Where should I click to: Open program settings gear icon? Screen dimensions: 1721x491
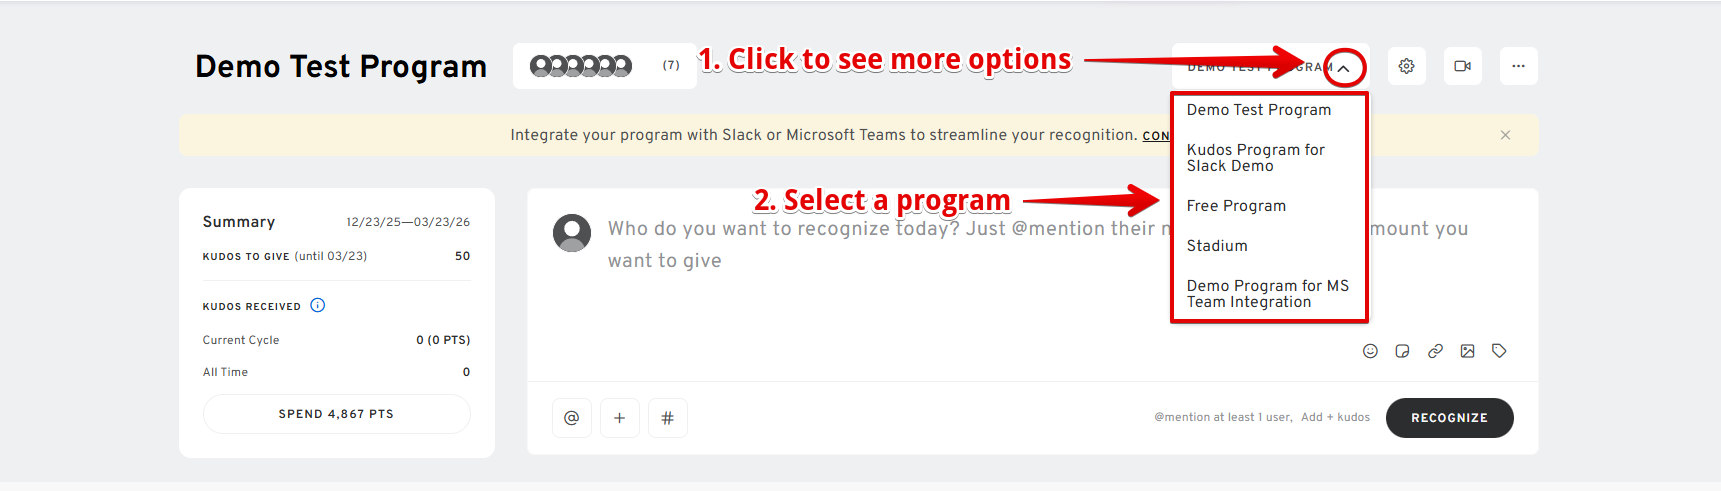[x=1406, y=66]
